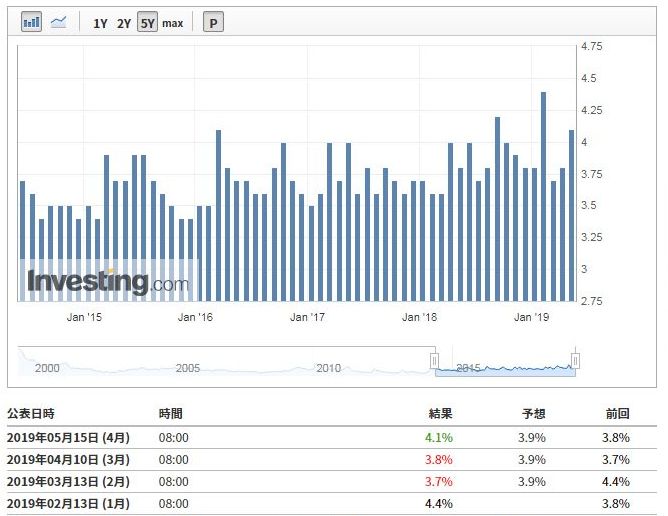This screenshot has height=516, width=668.
Task: Click the 2005 area in the navigator timeline
Action: (x=188, y=367)
